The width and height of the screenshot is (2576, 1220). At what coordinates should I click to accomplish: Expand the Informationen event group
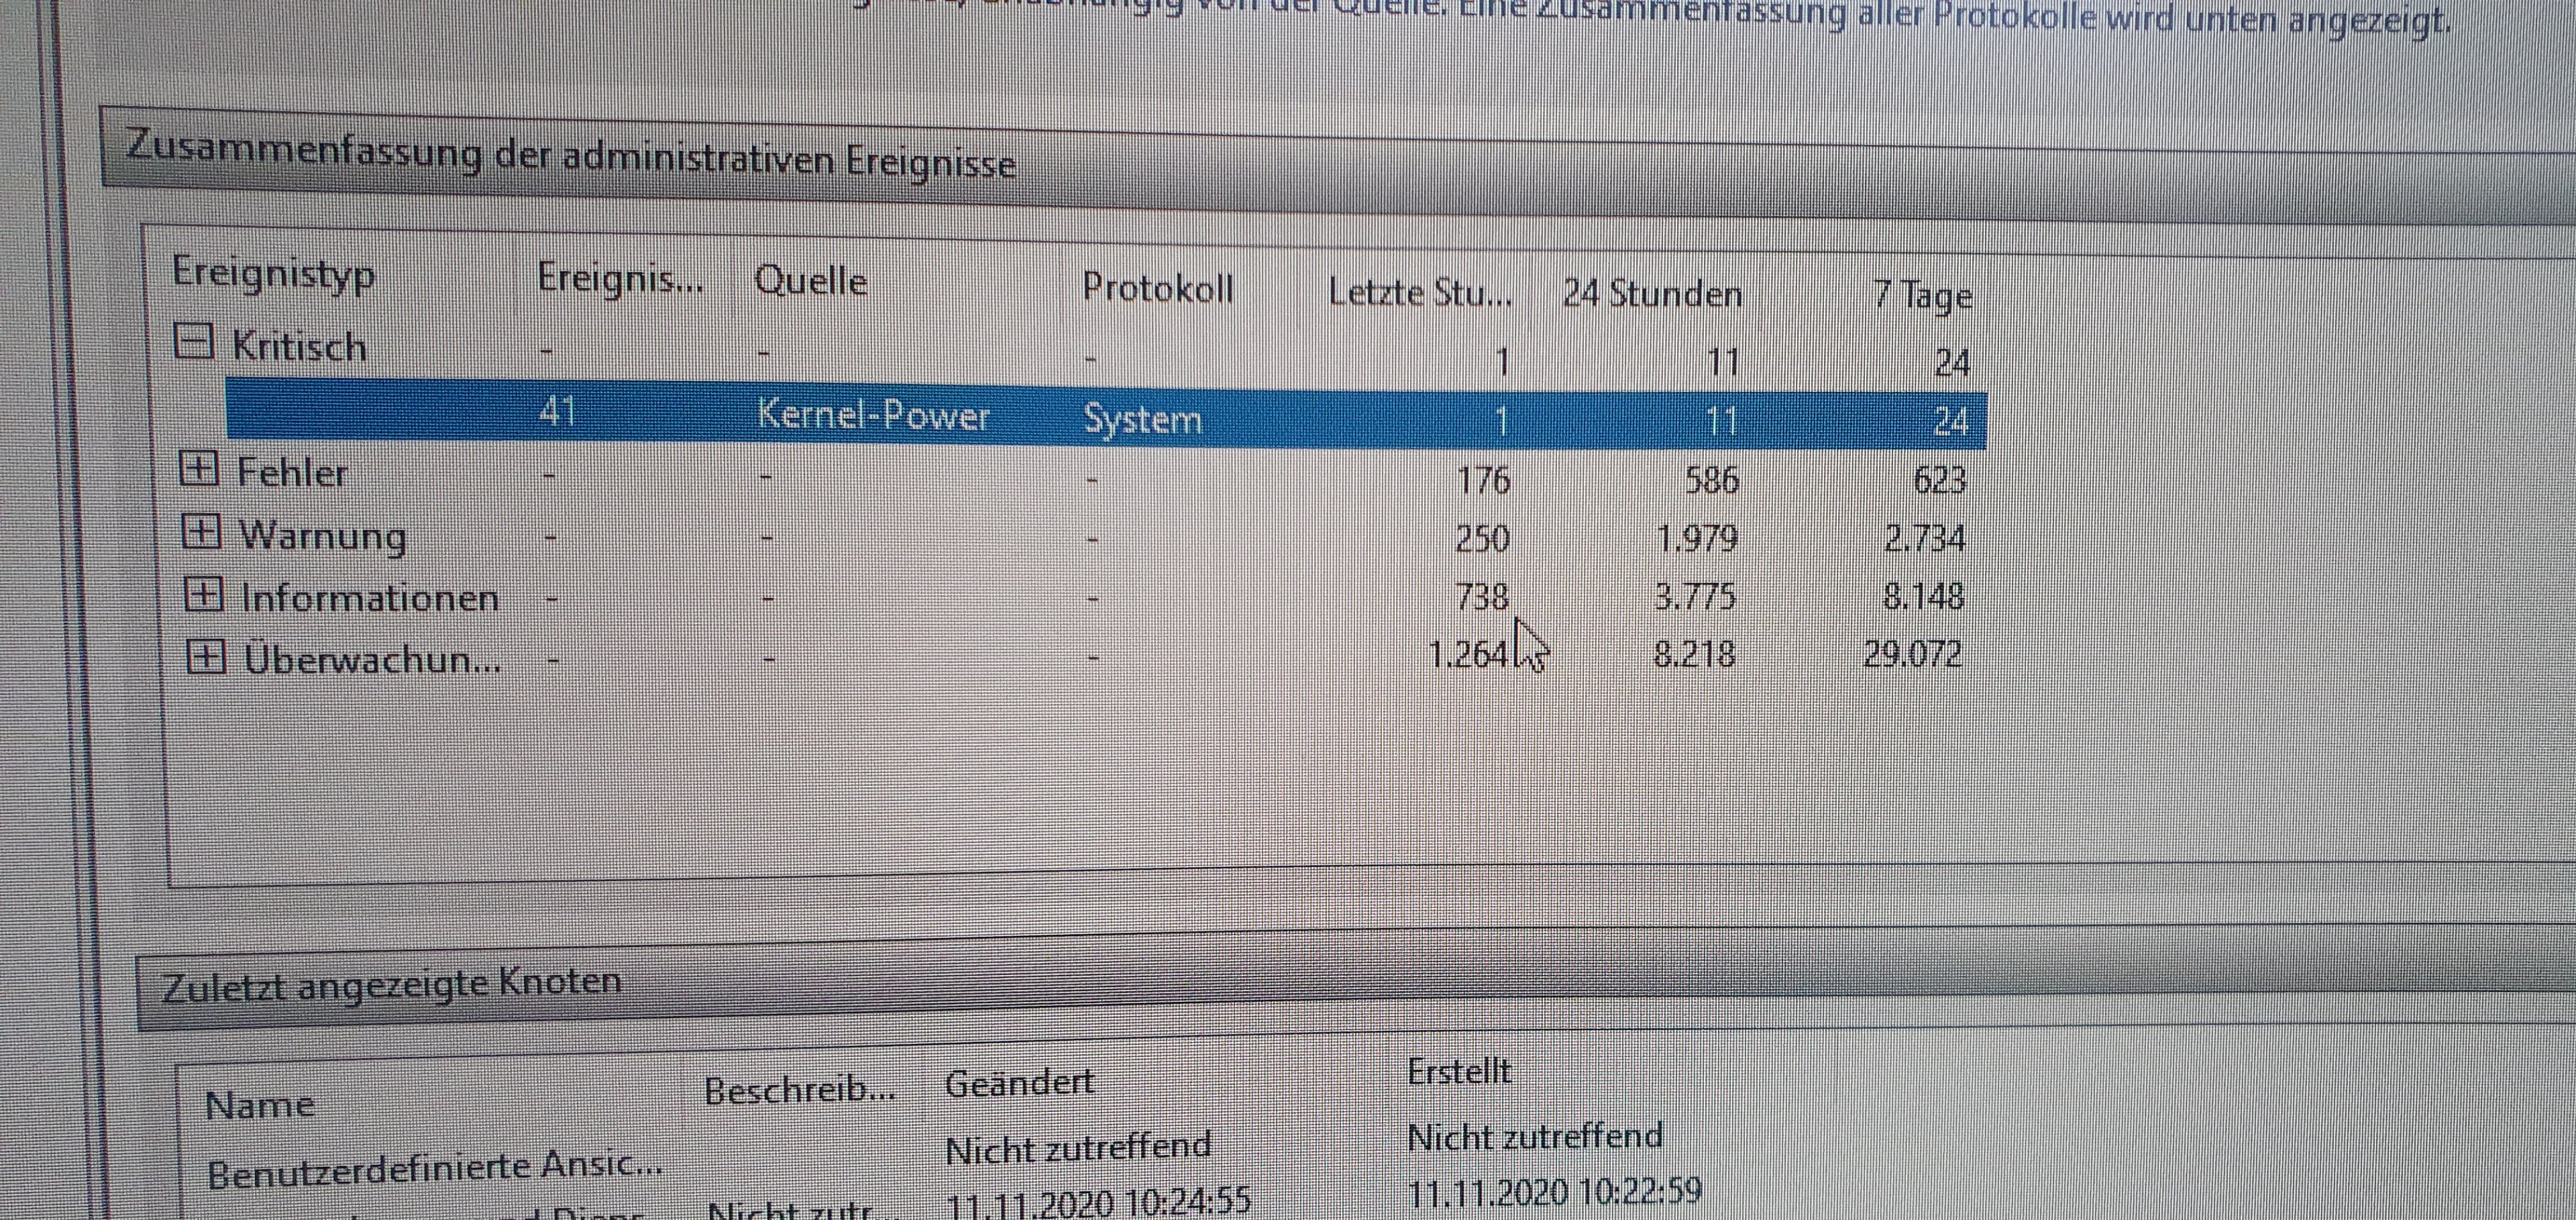click(203, 596)
